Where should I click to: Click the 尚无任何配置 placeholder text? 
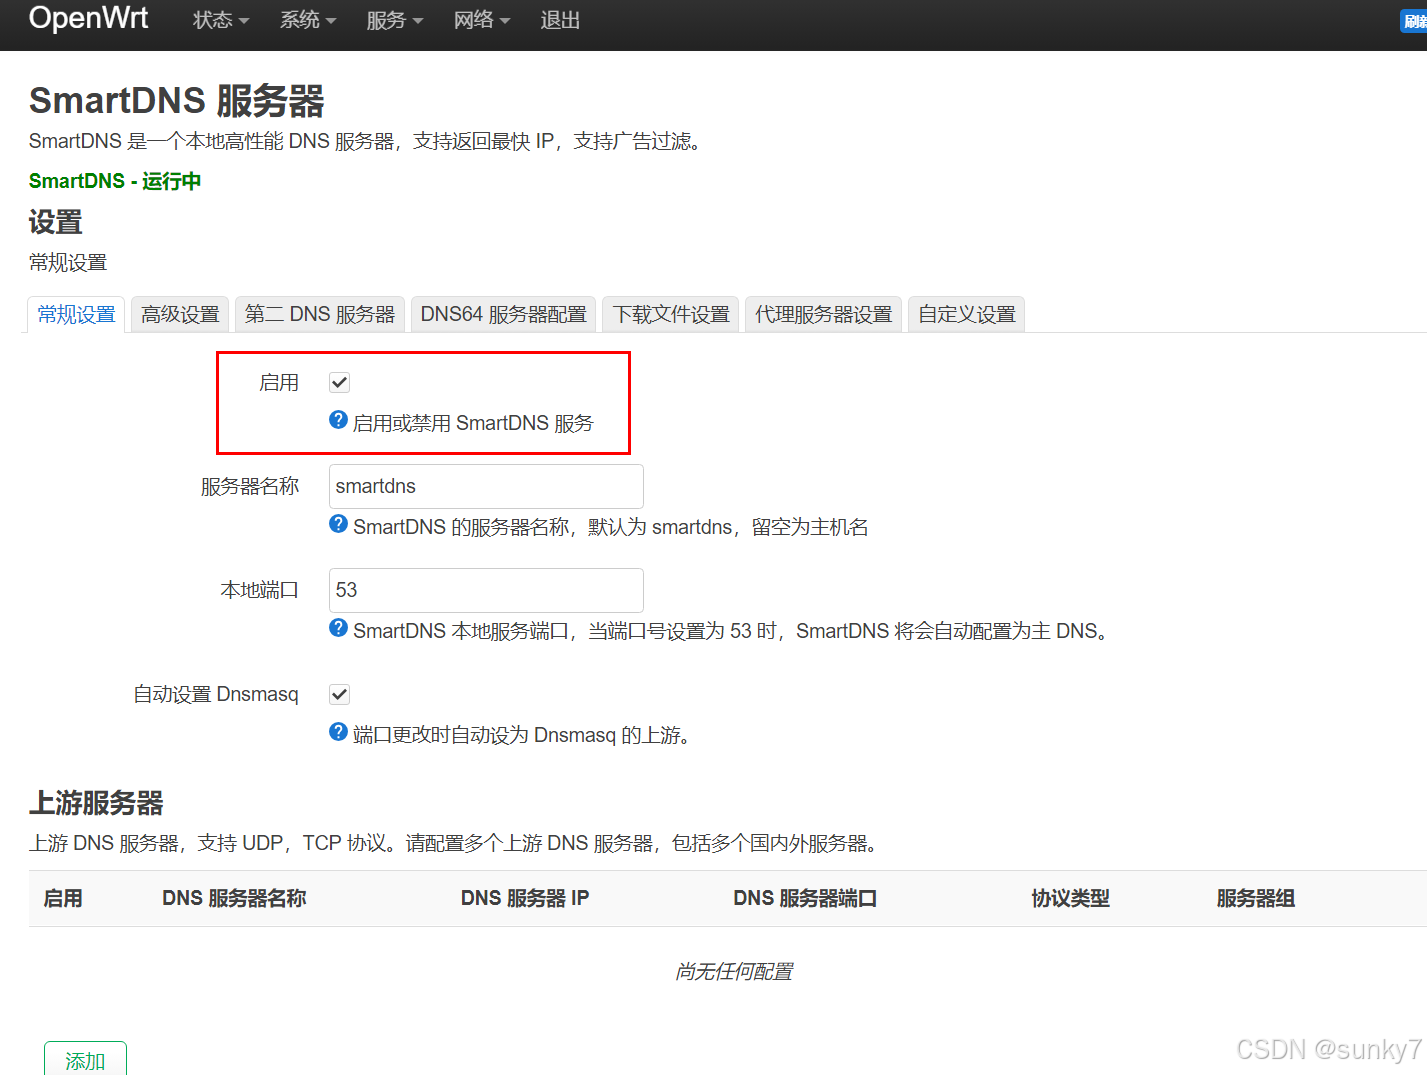pos(734,972)
